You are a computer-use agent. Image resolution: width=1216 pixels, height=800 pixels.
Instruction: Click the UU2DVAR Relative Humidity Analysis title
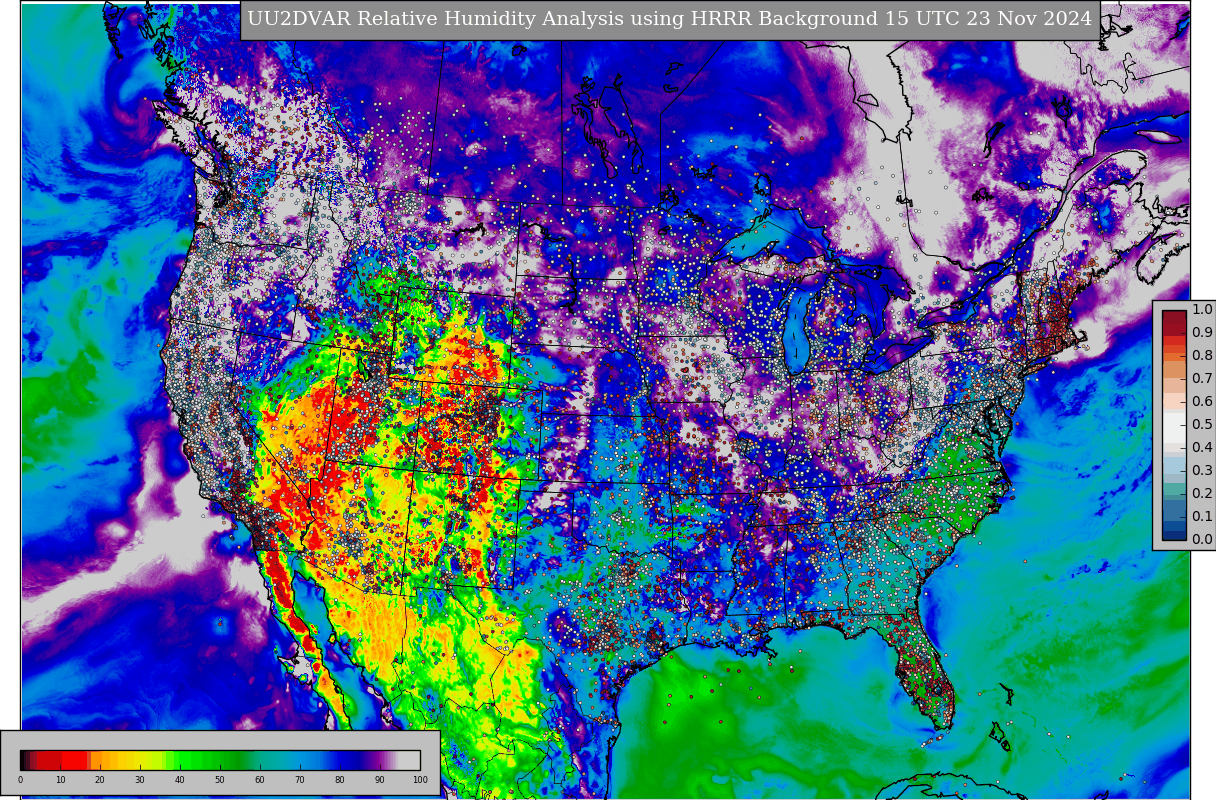[670, 19]
